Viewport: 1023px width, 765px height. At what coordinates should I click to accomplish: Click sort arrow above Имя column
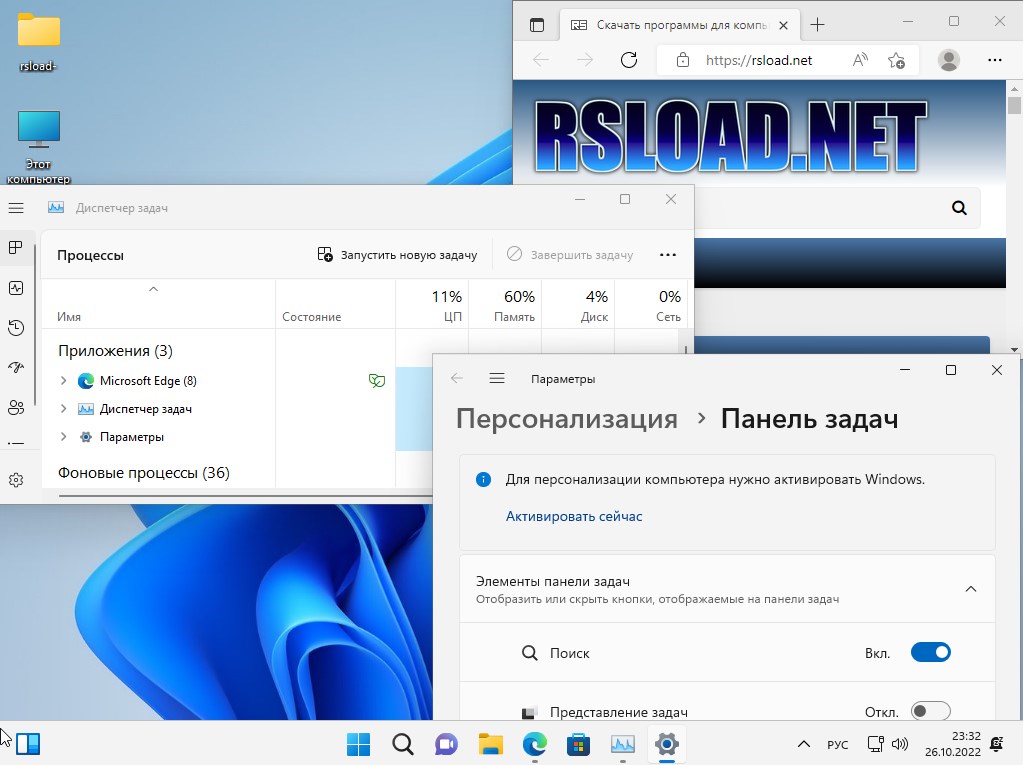153,289
